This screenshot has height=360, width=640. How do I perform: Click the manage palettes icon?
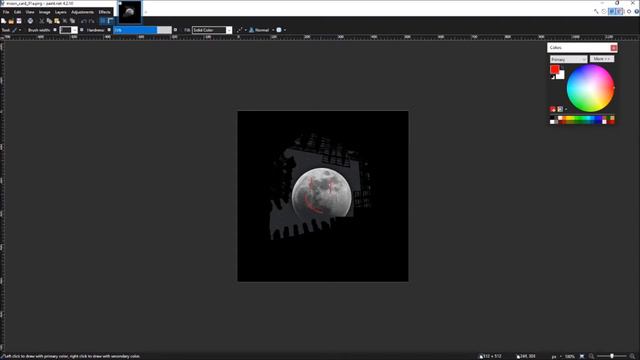click(x=560, y=109)
